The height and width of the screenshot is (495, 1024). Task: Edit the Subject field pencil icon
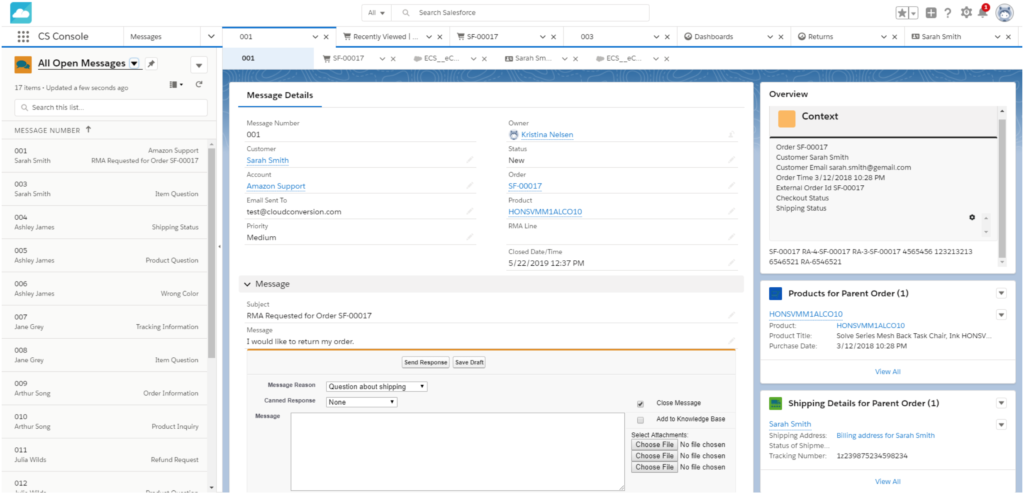pos(731,315)
